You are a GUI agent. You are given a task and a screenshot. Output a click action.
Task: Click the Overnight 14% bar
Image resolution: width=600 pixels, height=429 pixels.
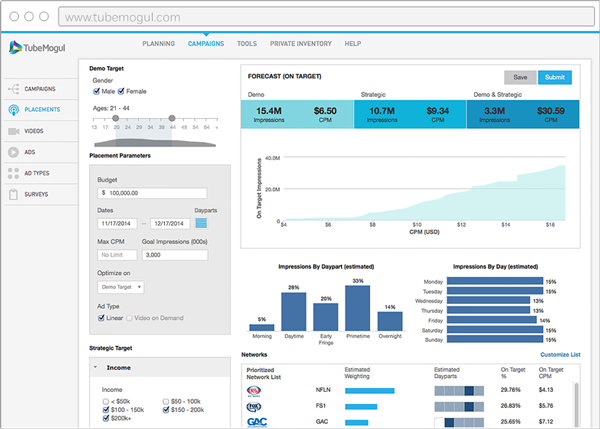pos(390,321)
